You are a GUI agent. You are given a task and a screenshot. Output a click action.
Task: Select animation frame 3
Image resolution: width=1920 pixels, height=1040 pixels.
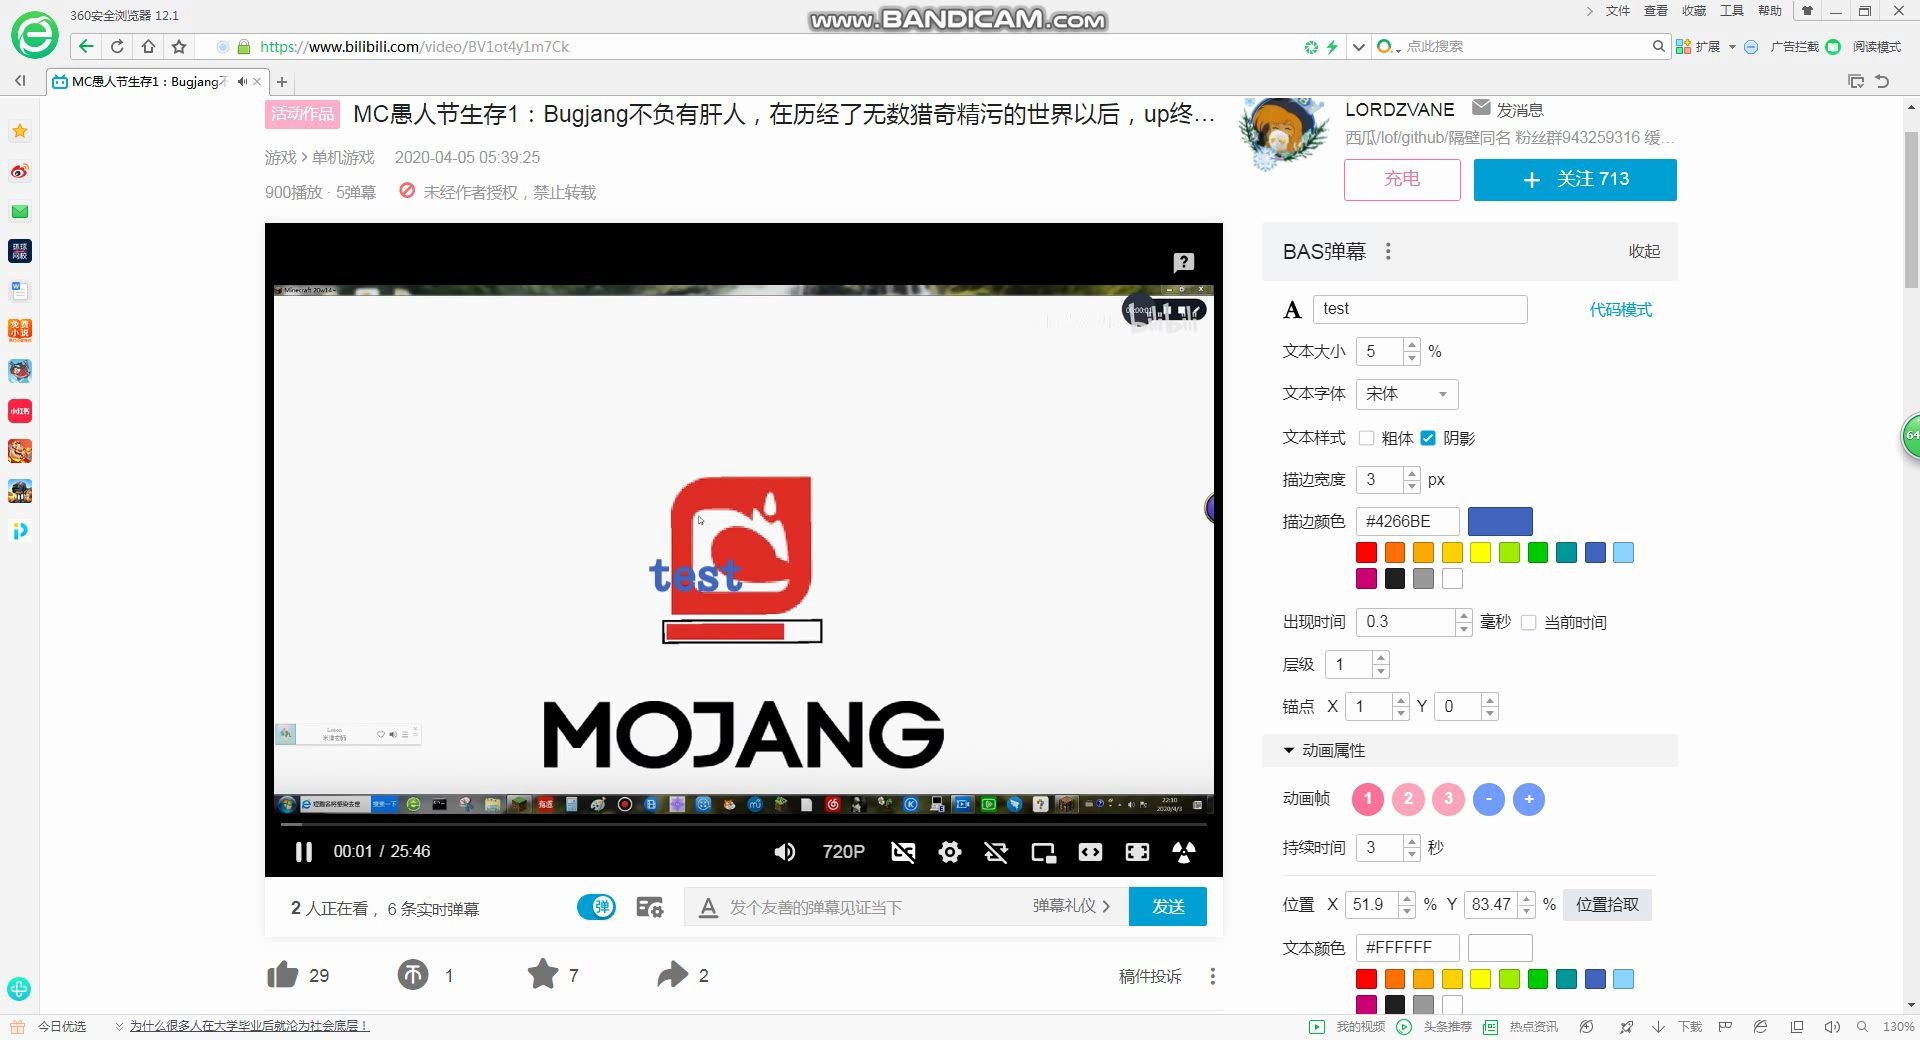(x=1448, y=799)
